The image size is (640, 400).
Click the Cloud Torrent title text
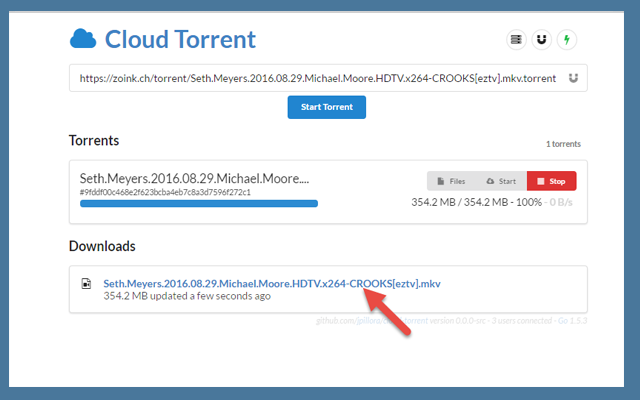(x=180, y=39)
